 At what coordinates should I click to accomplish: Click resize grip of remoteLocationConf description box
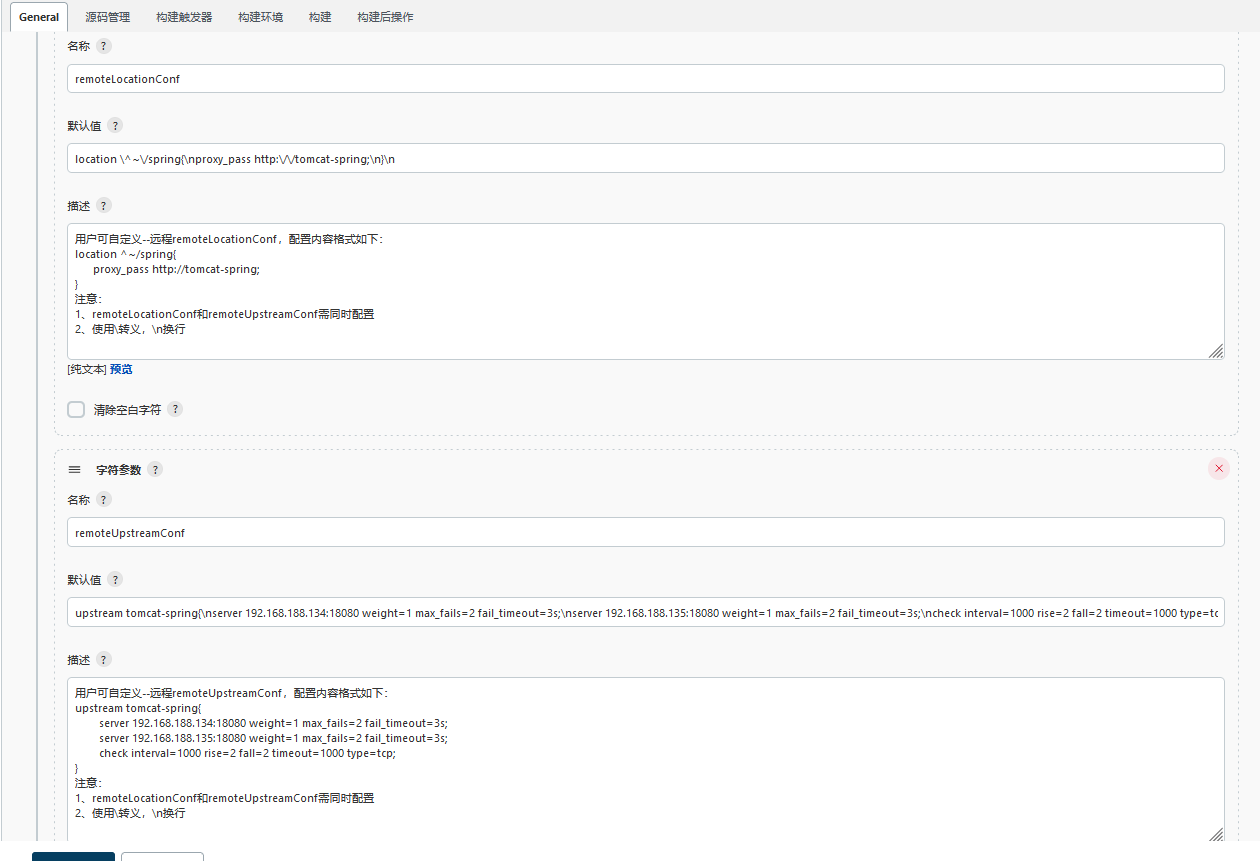(1216, 351)
